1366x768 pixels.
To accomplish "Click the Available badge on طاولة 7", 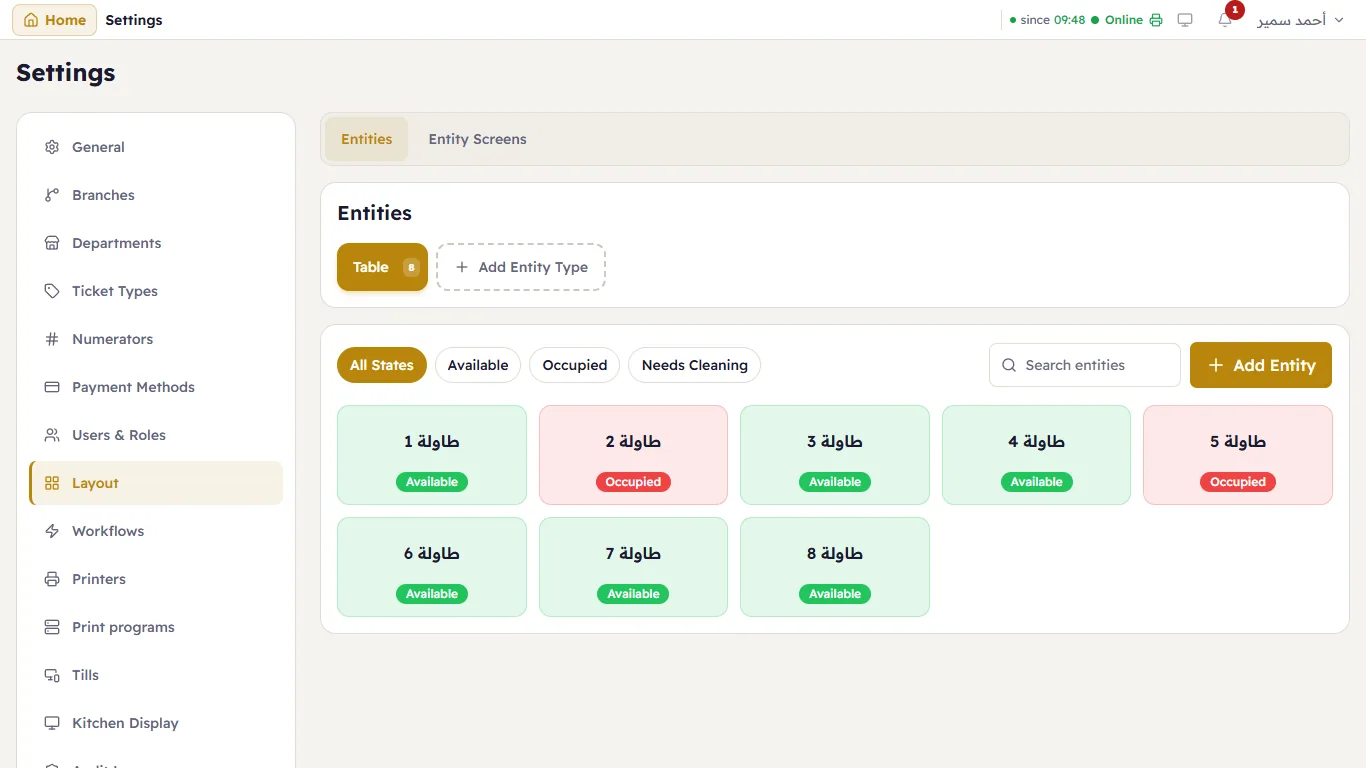I will click(633, 594).
